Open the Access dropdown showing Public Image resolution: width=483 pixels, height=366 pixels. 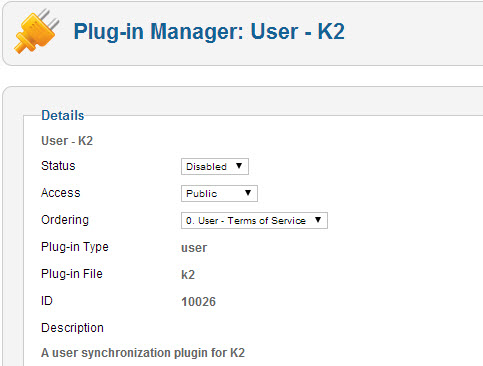click(x=219, y=193)
